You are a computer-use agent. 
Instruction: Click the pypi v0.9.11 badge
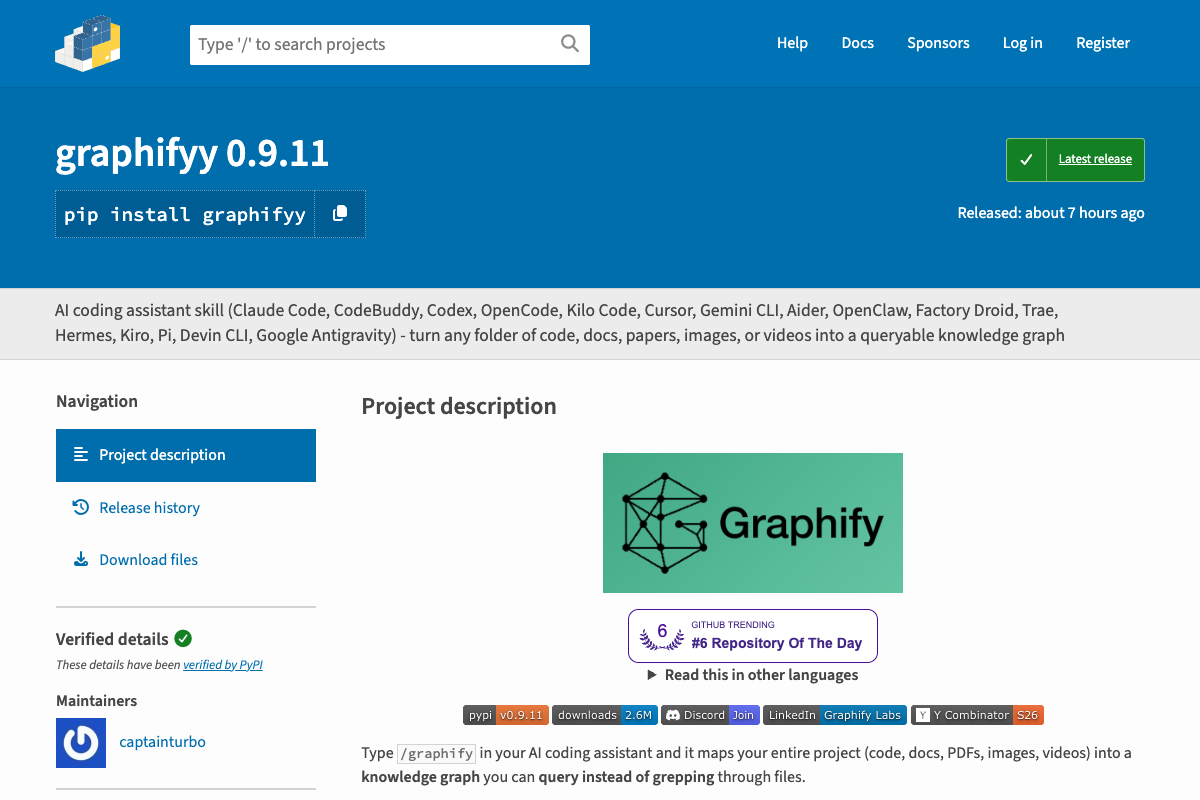pos(506,715)
